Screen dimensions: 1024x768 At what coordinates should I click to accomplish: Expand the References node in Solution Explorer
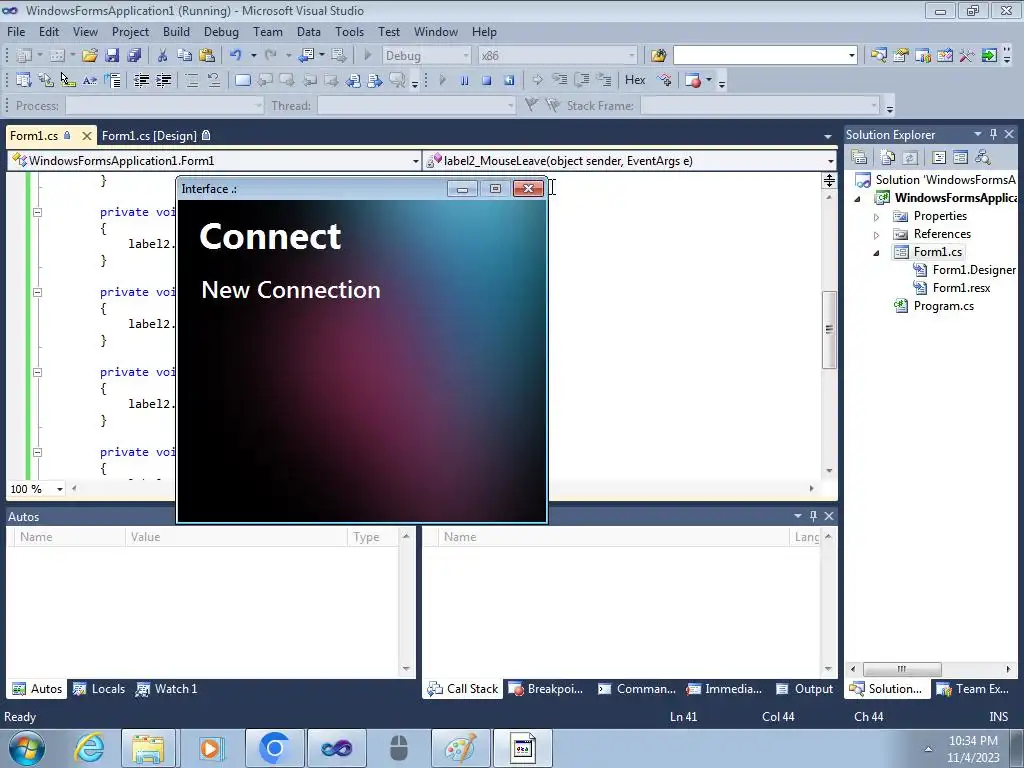876,234
